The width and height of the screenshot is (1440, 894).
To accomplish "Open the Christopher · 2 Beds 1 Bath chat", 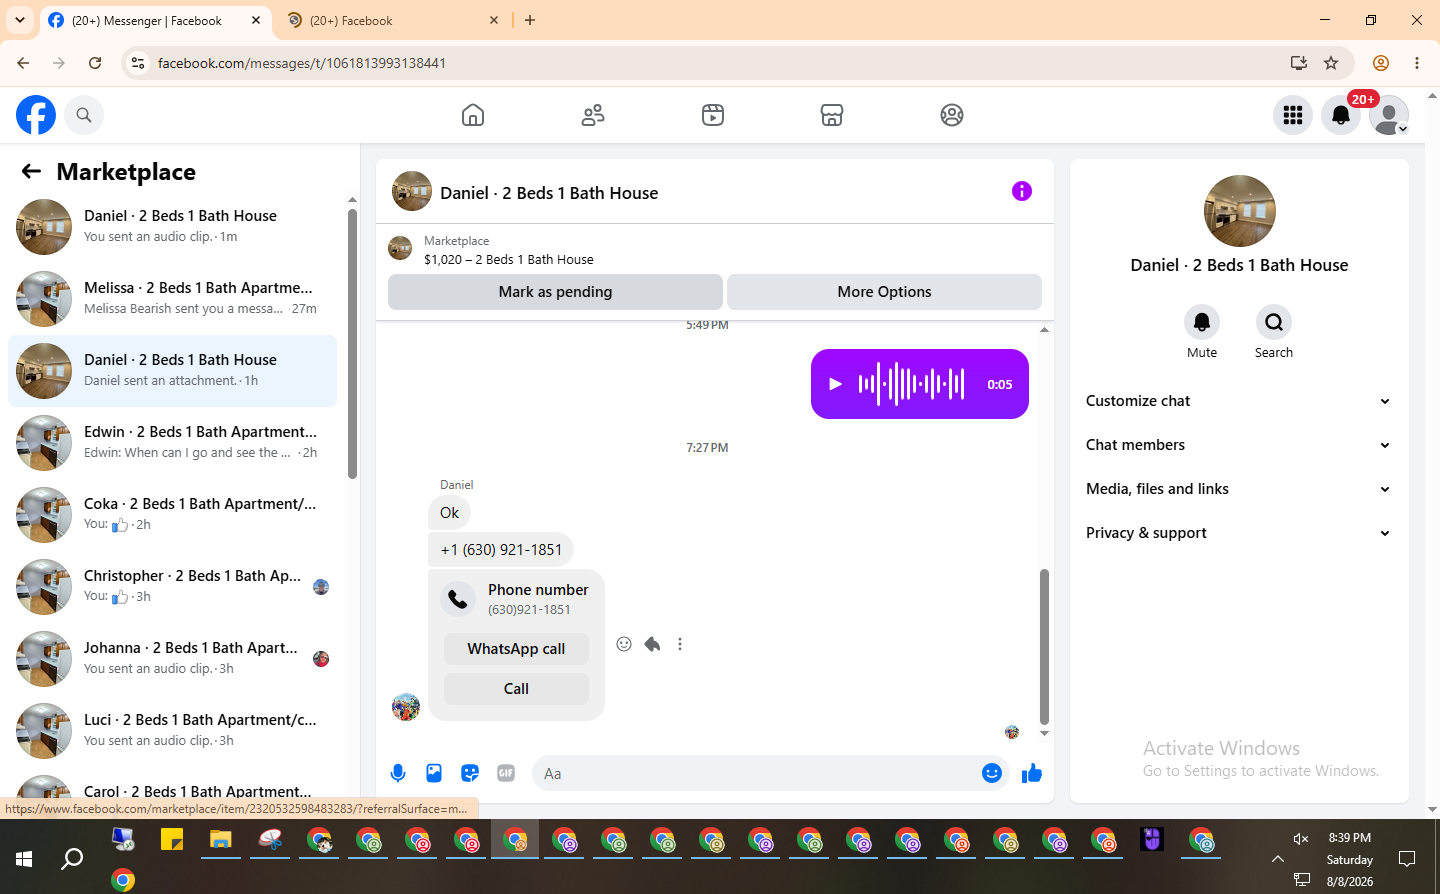I will [172, 587].
